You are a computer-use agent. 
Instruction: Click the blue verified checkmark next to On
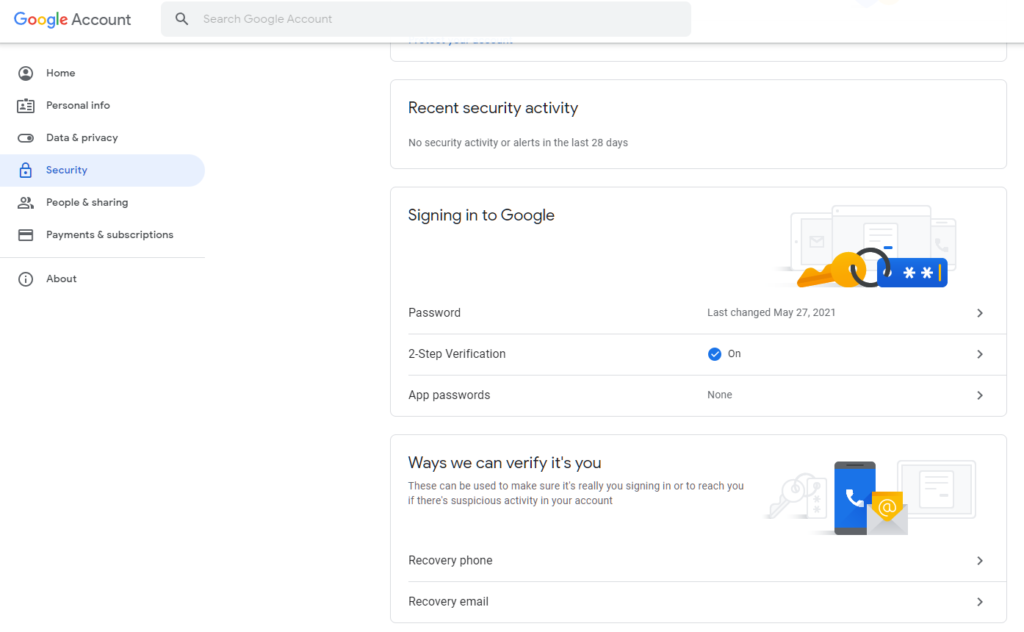[x=714, y=353]
